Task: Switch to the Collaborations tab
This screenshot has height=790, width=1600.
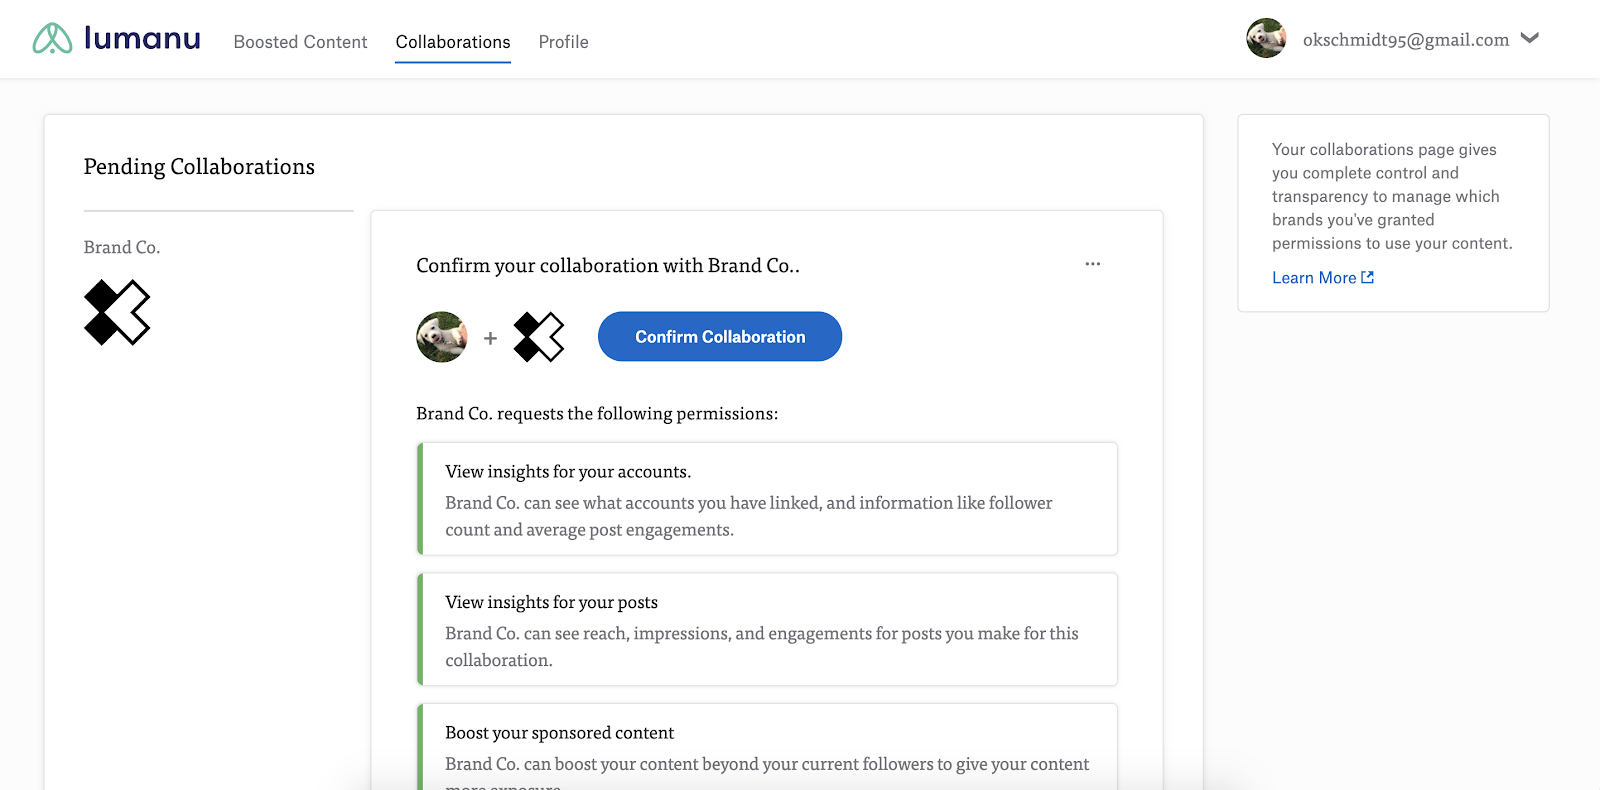Action: coord(453,42)
